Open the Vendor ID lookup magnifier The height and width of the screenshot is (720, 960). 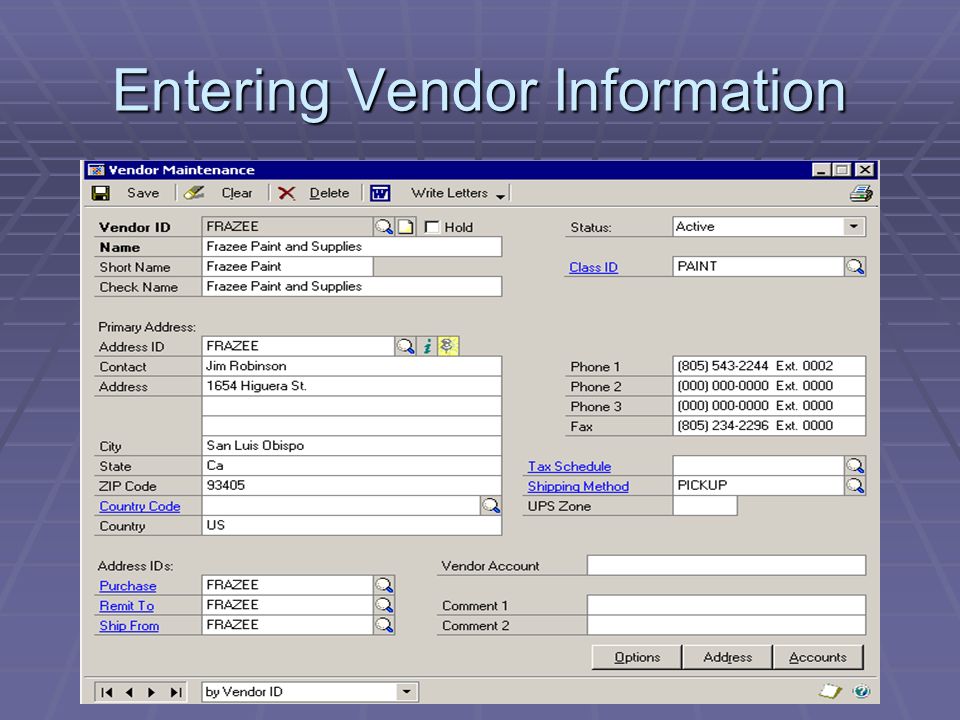384,227
